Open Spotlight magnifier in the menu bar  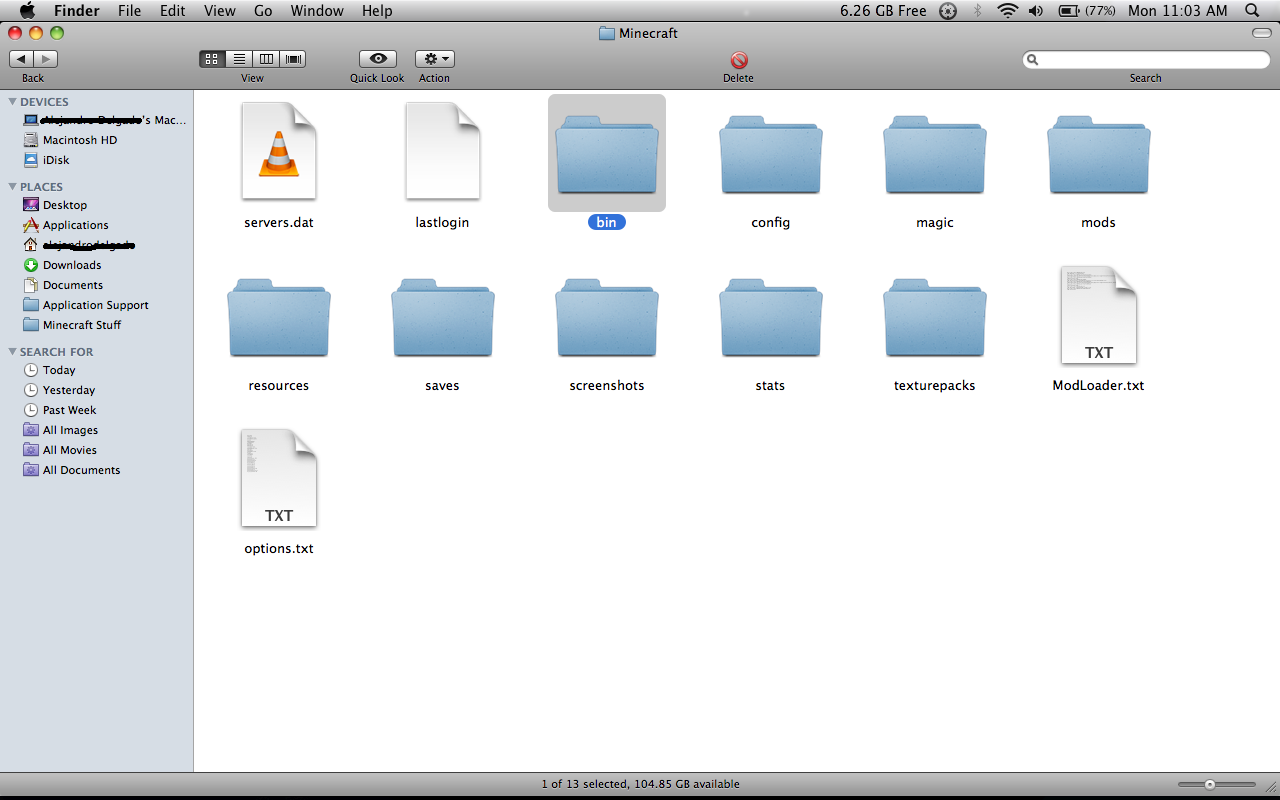pyautogui.click(x=1252, y=11)
